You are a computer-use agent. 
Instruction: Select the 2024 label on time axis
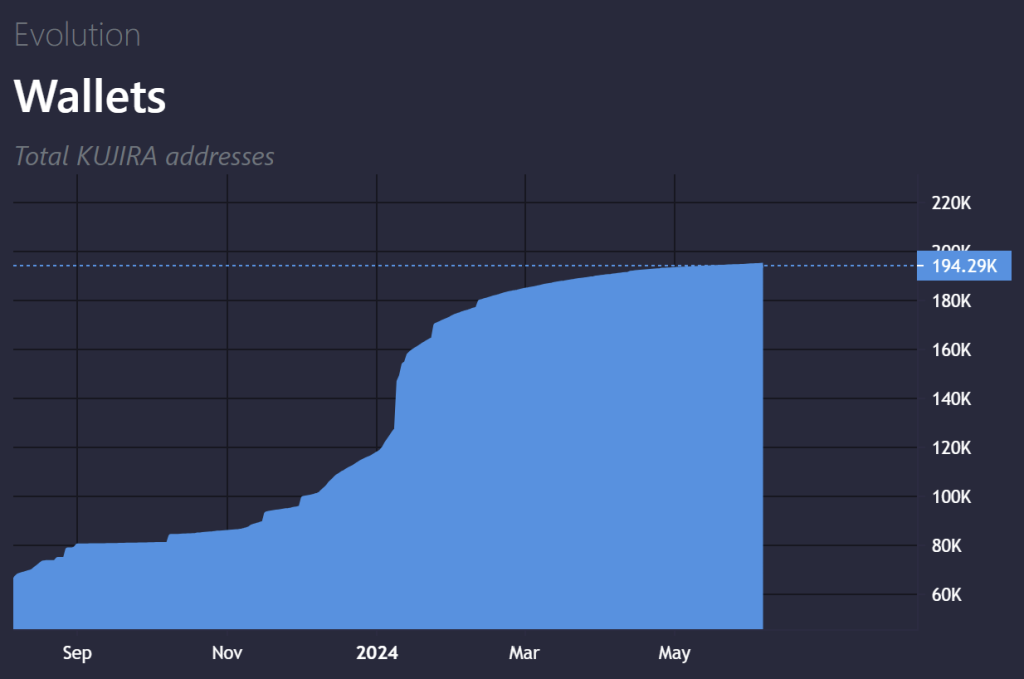point(377,653)
